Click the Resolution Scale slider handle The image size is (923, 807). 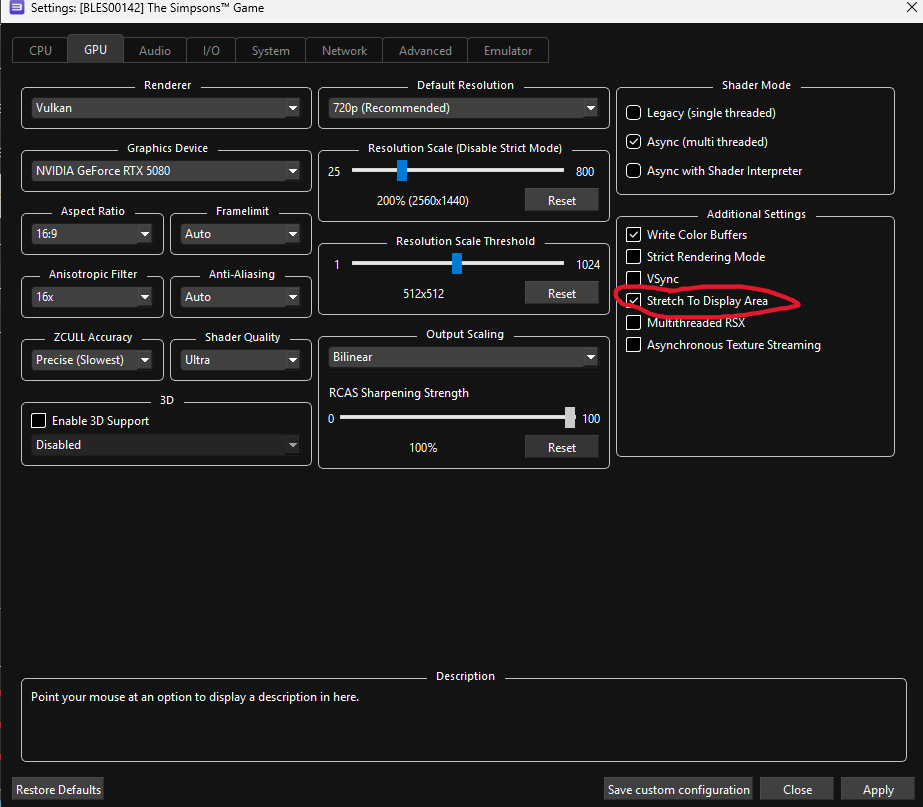(x=402, y=171)
